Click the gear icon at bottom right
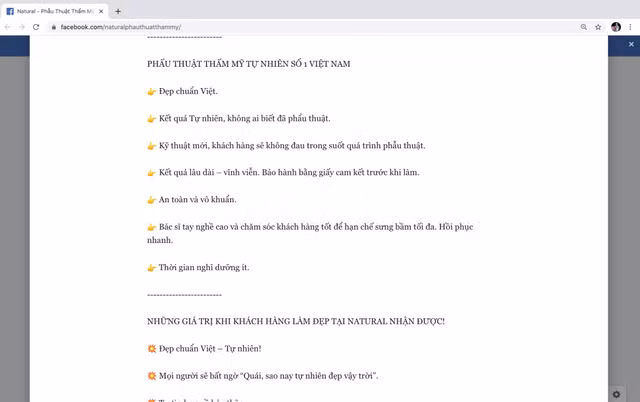This screenshot has height=402, width=640. click(617, 394)
